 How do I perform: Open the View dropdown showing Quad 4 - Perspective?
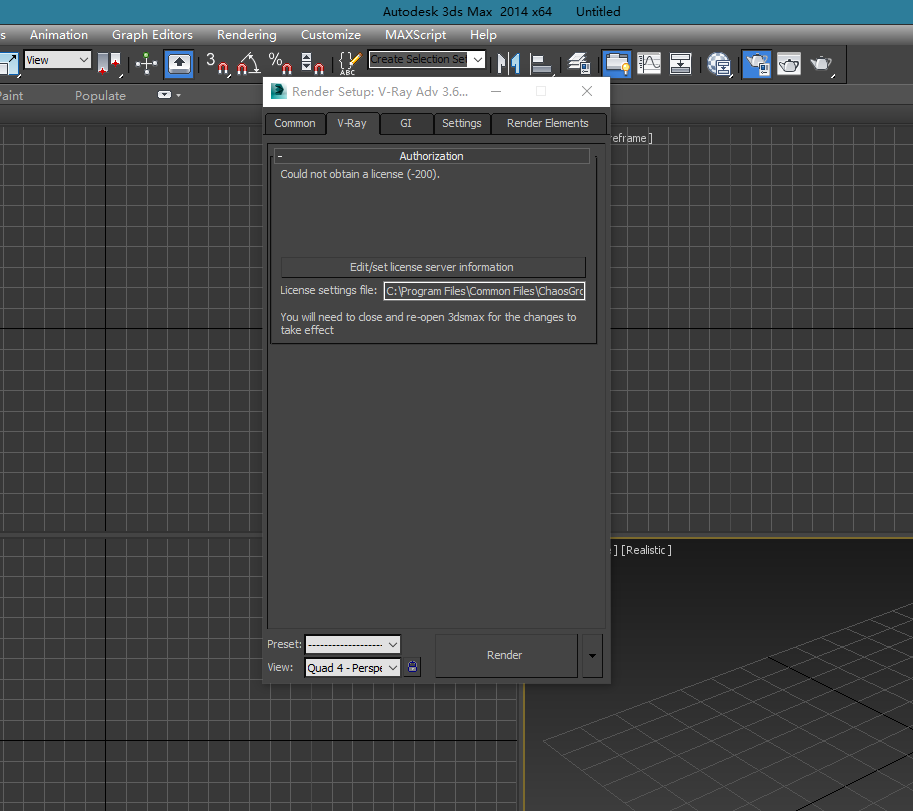[352, 668]
